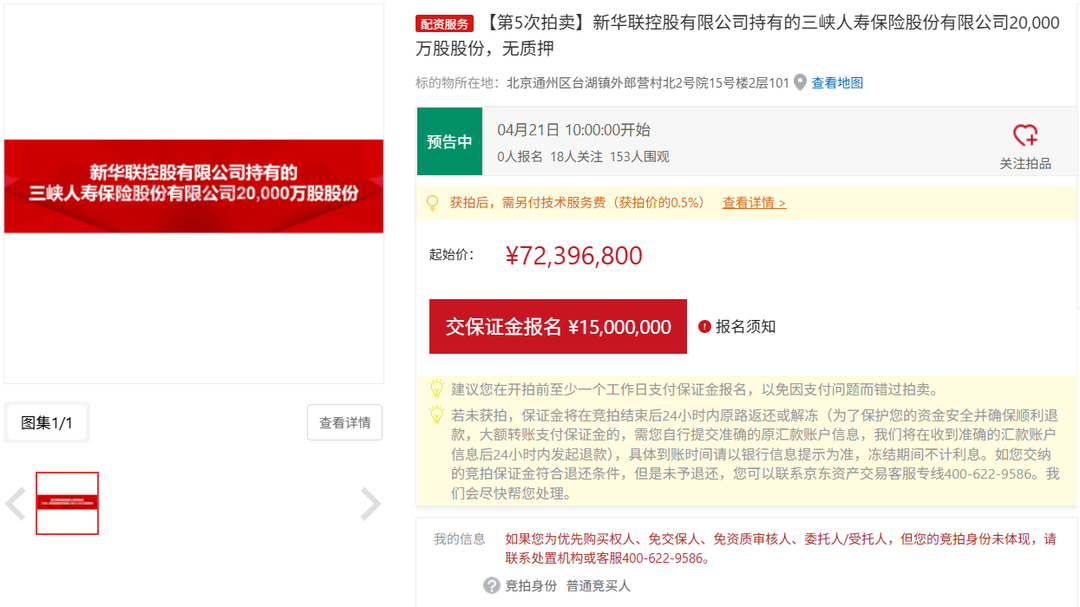Screen dimensions: 1080x607
Task: Click the heart icon to follow this item
Action: [1025, 135]
